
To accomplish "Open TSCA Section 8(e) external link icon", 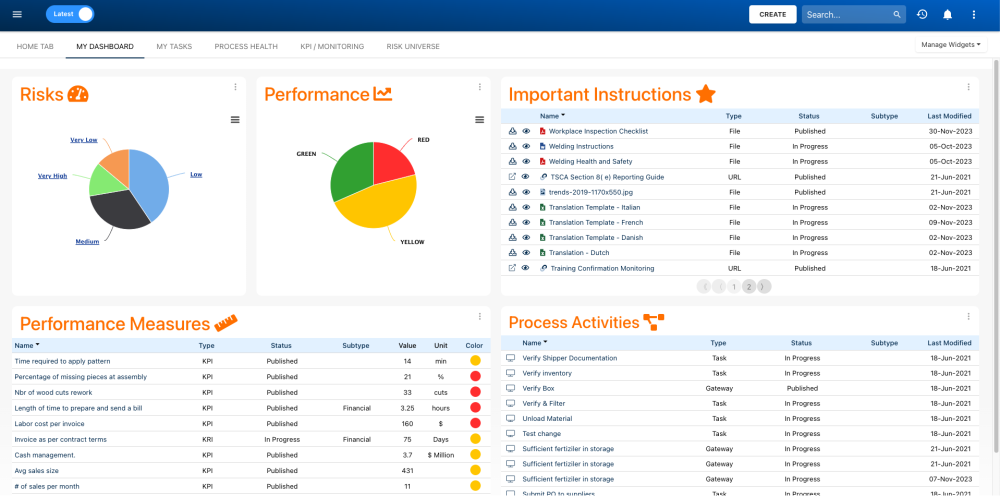I will coord(512,177).
